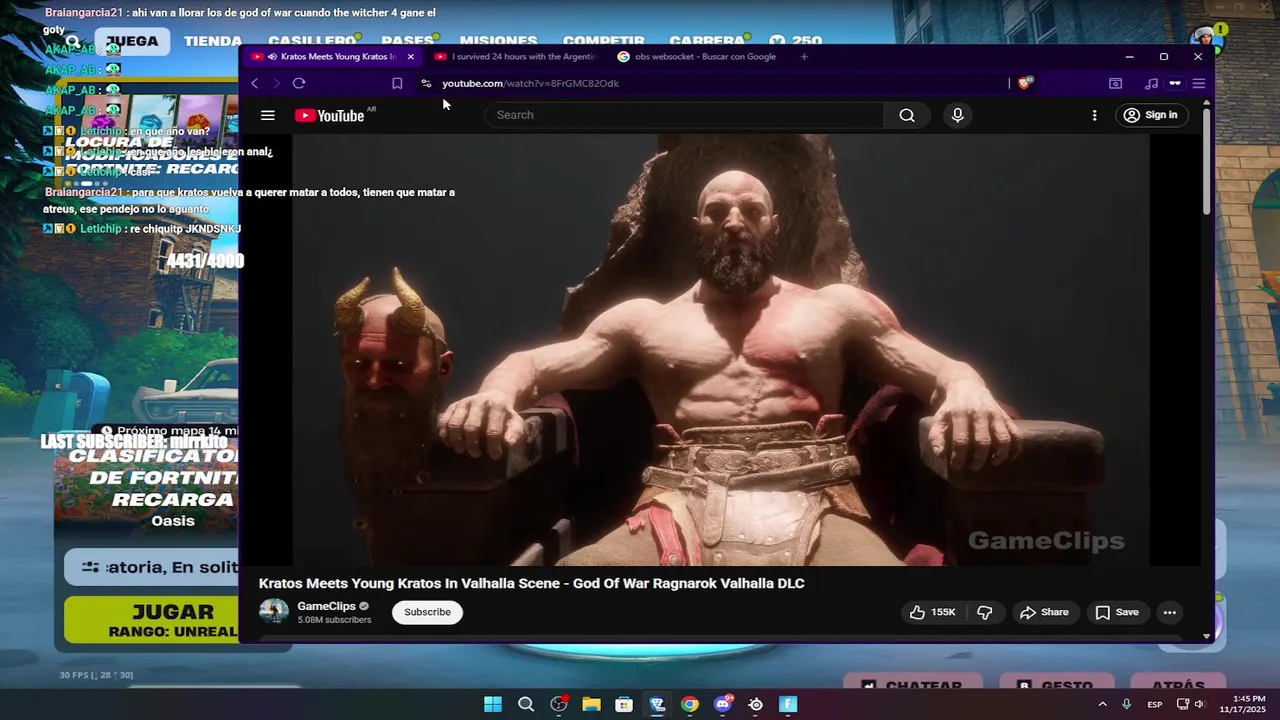Image resolution: width=1280 pixels, height=720 pixels.
Task: Switch to the Kratos Meets Young Kratos tab
Action: [332, 57]
